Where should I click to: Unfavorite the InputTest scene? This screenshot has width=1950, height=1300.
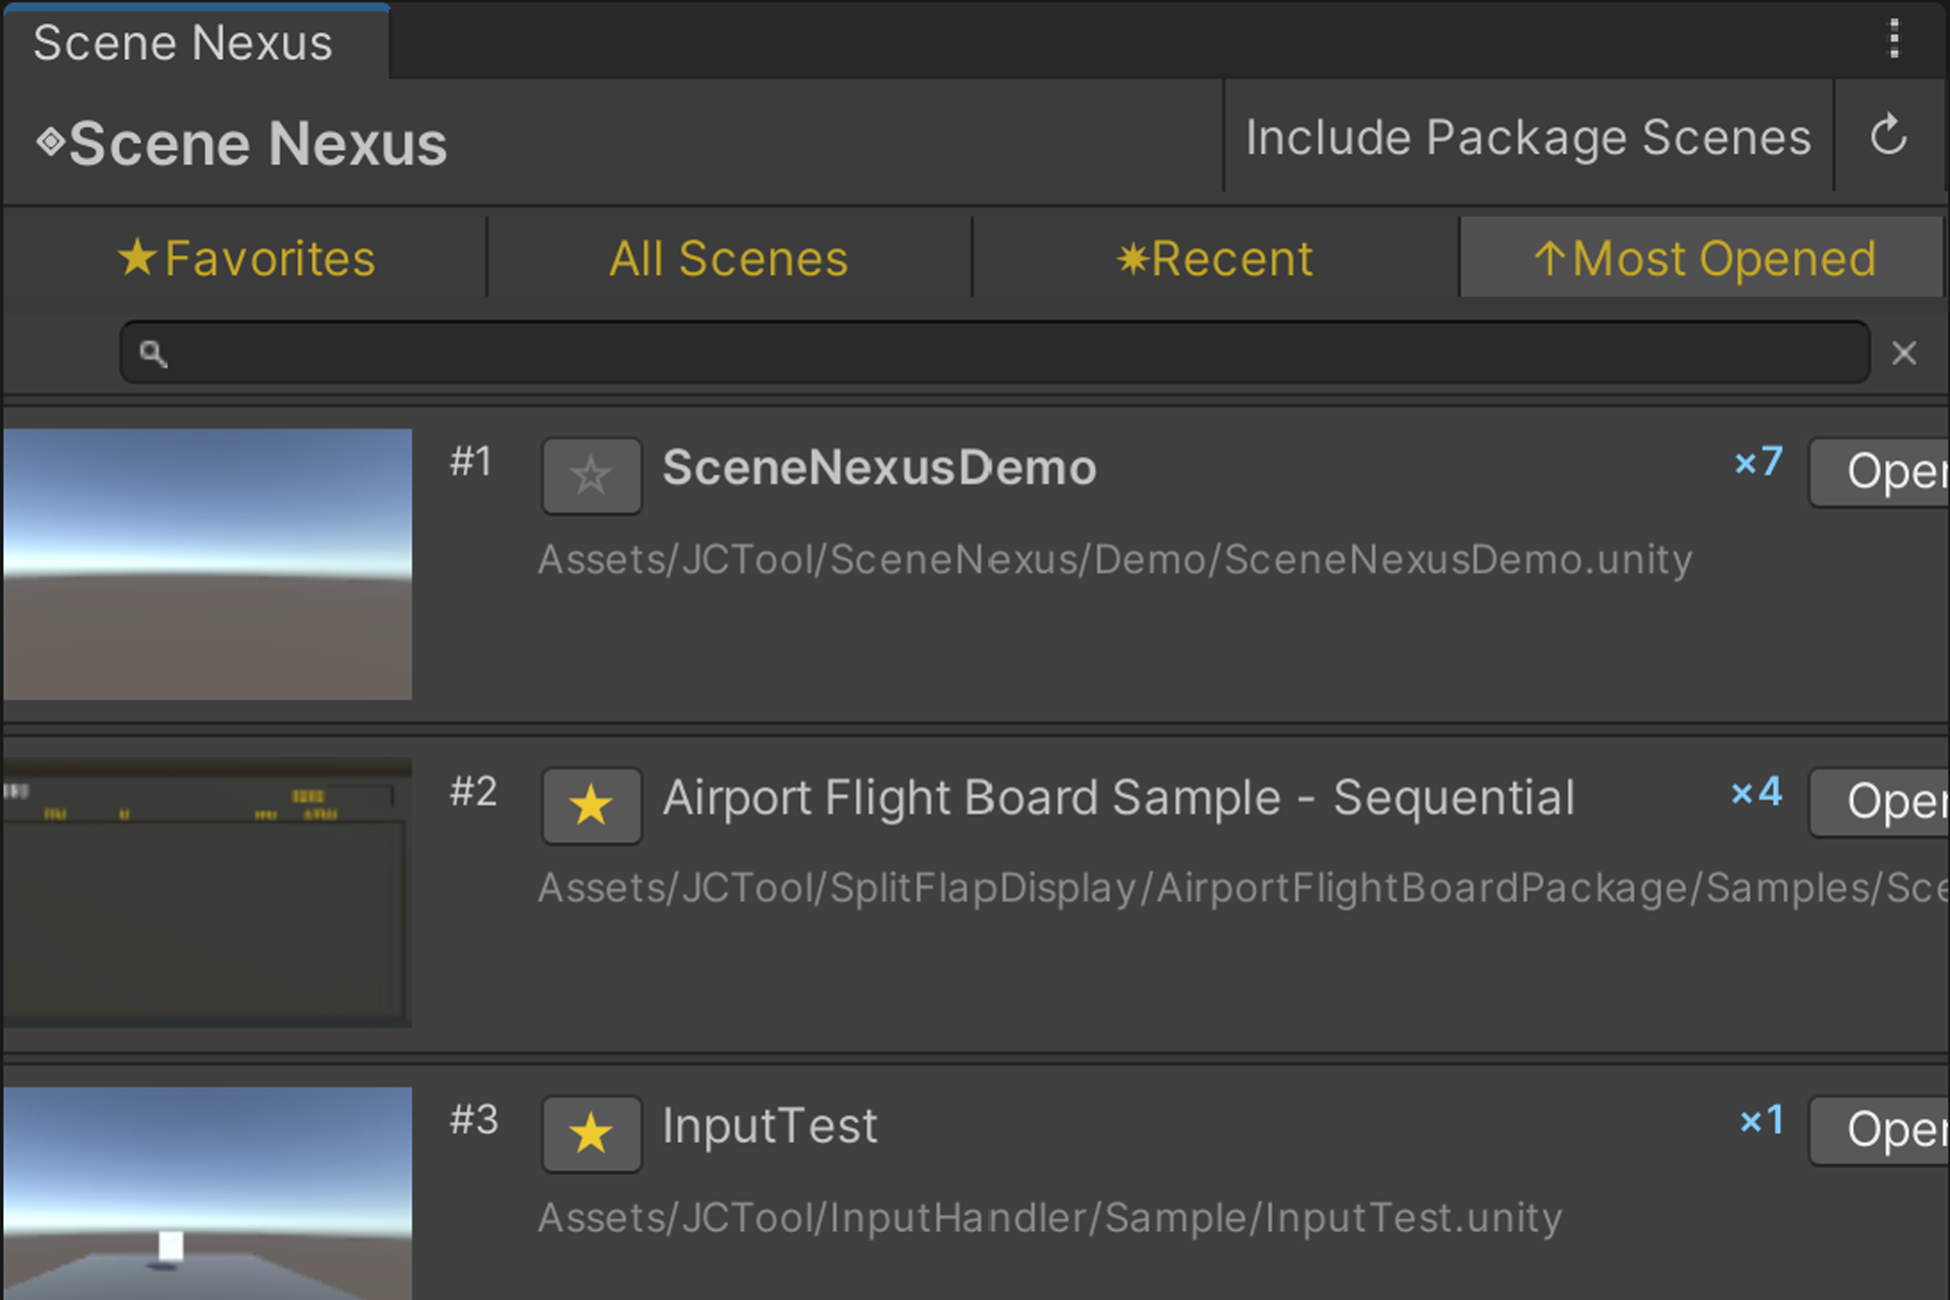tap(591, 1134)
